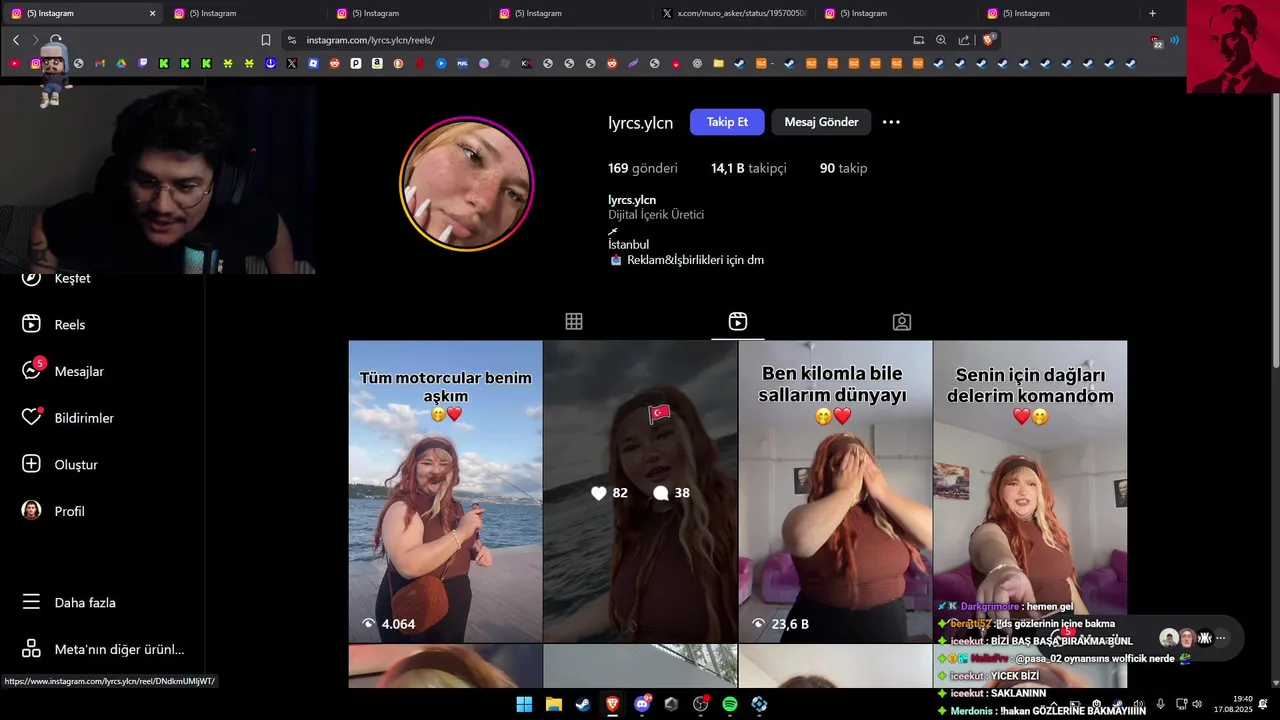Open the zoom magnifier in the address bar
Screen dimensions: 1280x720
coord(941,40)
